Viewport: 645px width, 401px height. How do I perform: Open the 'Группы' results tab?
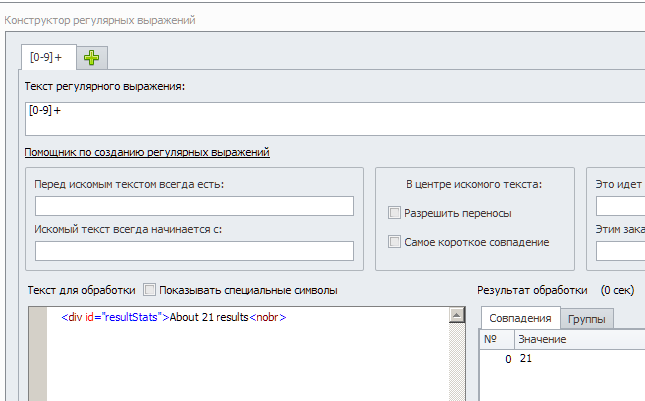tap(588, 319)
